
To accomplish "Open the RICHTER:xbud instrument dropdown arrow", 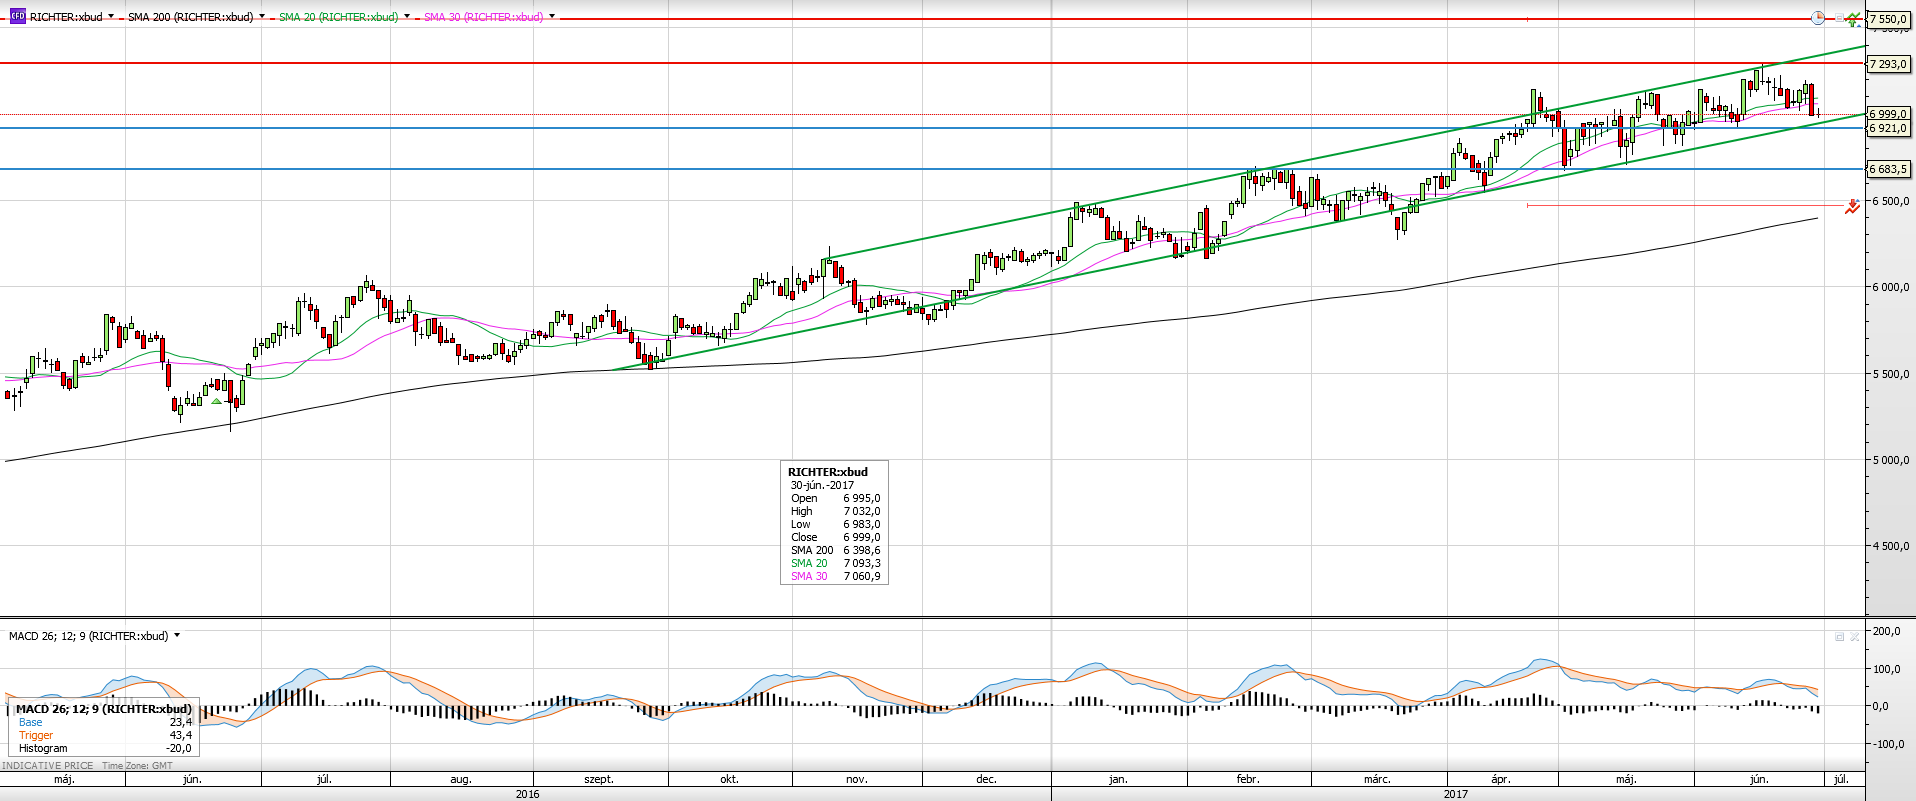I will (110, 17).
